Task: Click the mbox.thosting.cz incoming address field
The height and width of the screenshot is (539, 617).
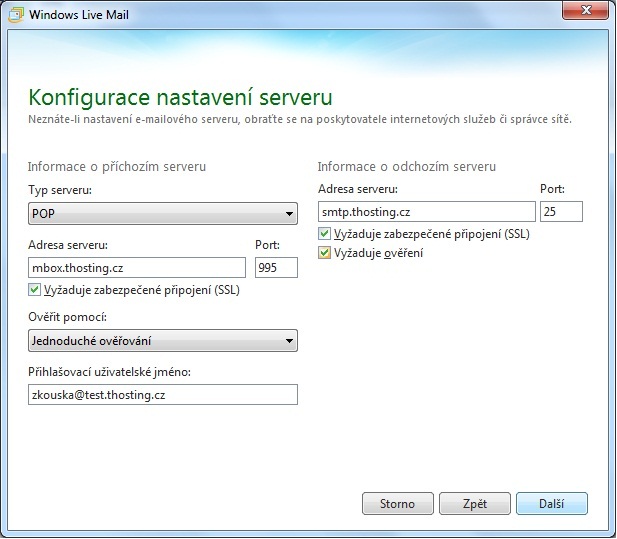Action: [x=136, y=267]
